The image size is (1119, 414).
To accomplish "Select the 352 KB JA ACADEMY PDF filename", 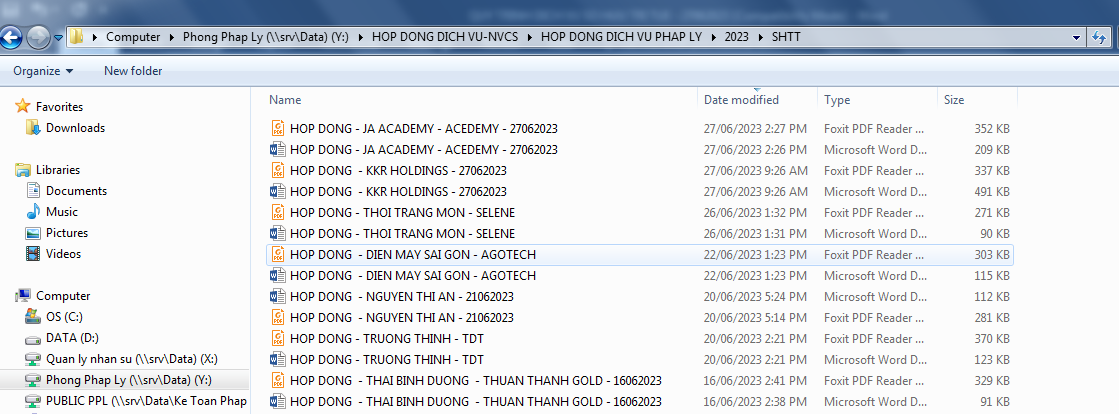I will [424, 128].
